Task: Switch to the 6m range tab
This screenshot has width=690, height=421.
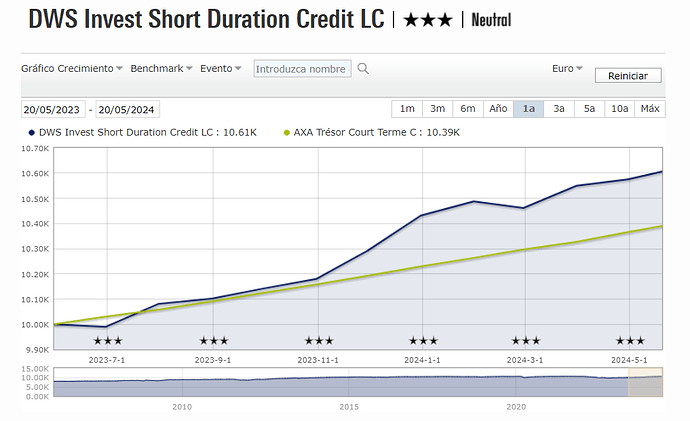Action: pos(468,109)
